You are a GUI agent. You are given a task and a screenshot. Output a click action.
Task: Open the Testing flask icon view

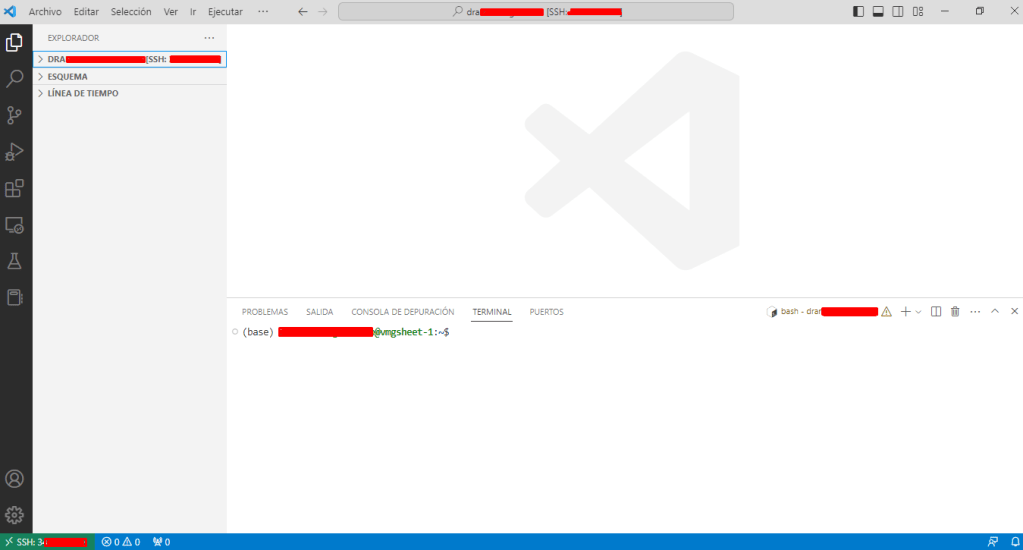15,261
